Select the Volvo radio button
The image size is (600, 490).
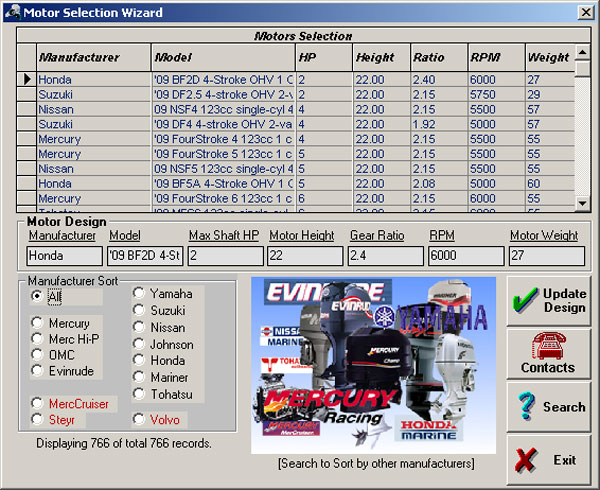(139, 419)
